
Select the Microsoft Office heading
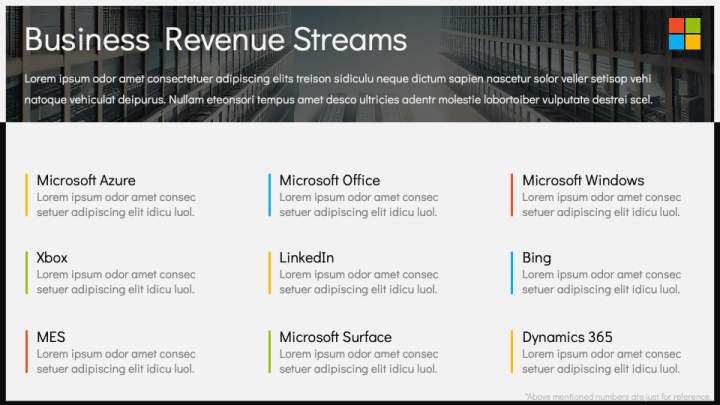point(330,180)
